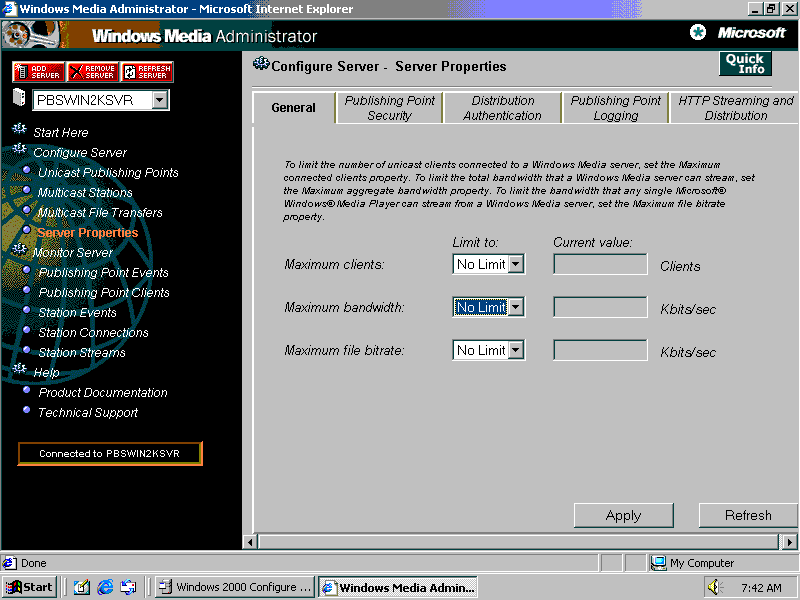Click the gear icon next to Configure Server
This screenshot has height=600, width=800.
point(19,148)
